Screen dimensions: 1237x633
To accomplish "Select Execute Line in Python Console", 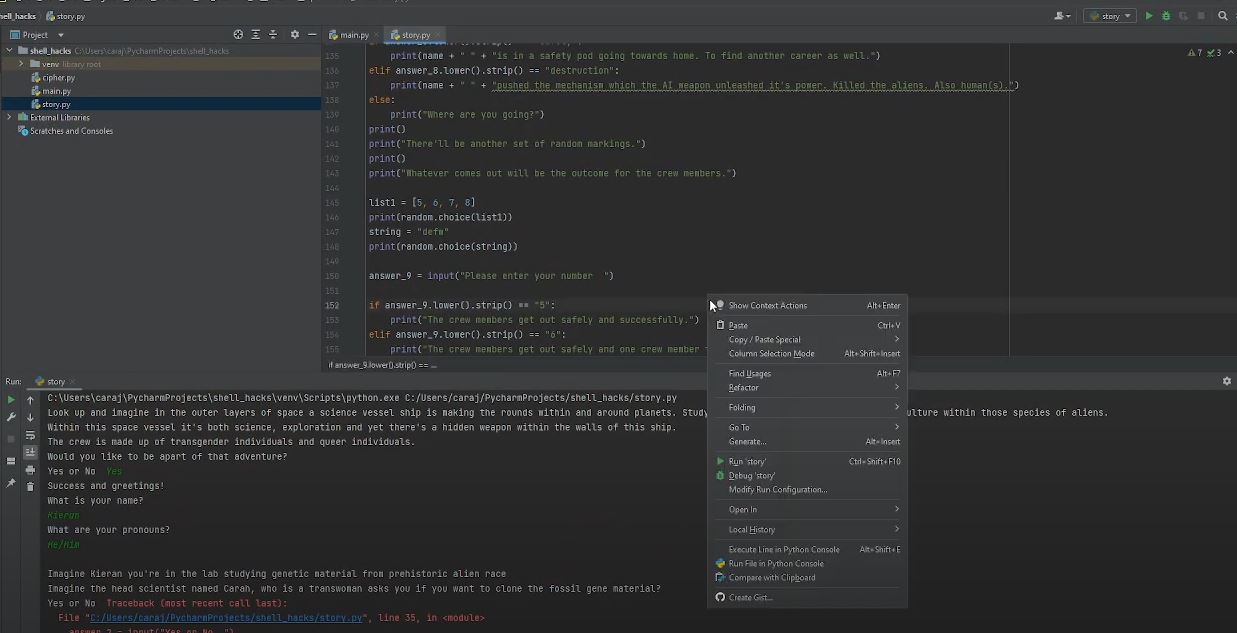I will pos(808,549).
